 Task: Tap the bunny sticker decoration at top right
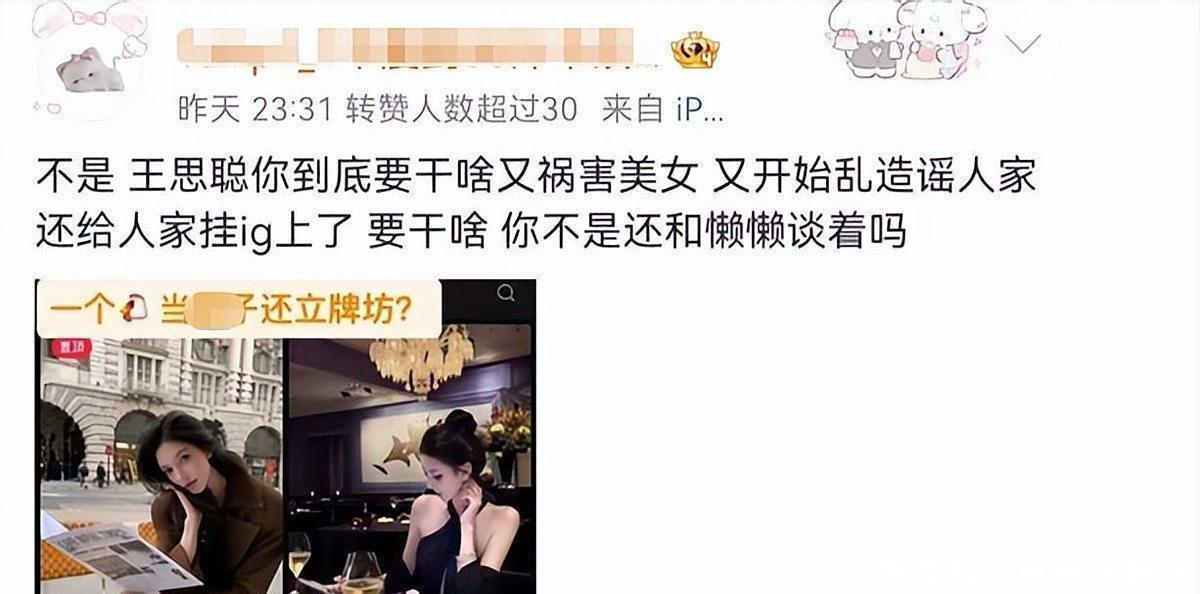(904, 42)
